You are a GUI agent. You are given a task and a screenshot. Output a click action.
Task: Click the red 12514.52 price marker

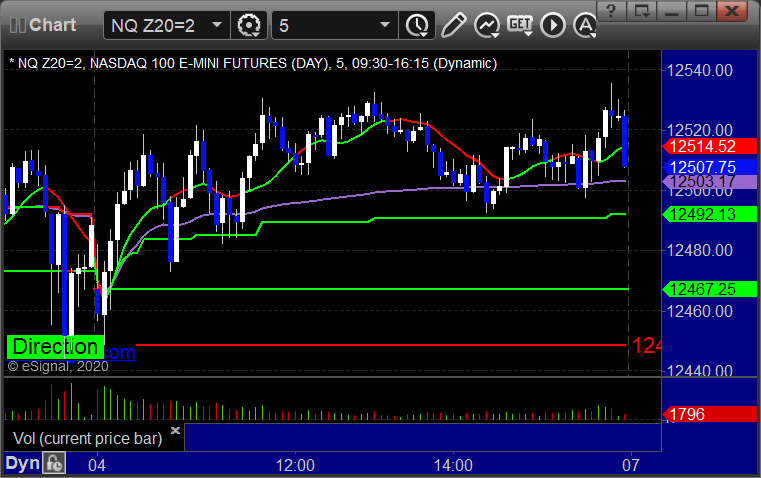(x=710, y=146)
